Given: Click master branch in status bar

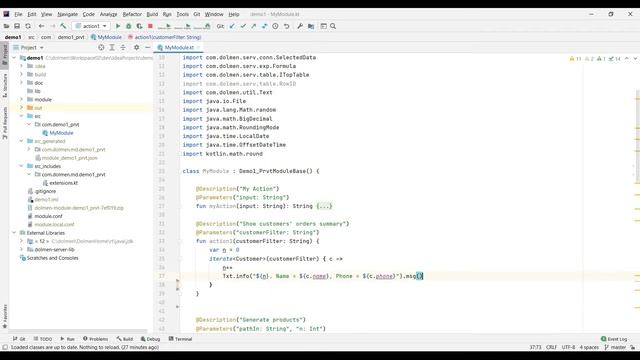Looking at the screenshot, I should point(615,347).
